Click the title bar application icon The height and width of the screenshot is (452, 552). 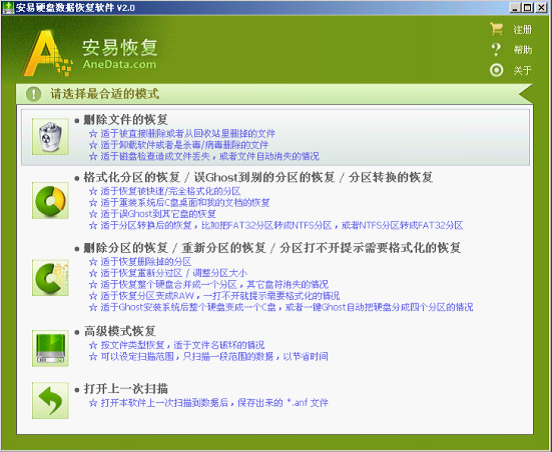(8, 7)
